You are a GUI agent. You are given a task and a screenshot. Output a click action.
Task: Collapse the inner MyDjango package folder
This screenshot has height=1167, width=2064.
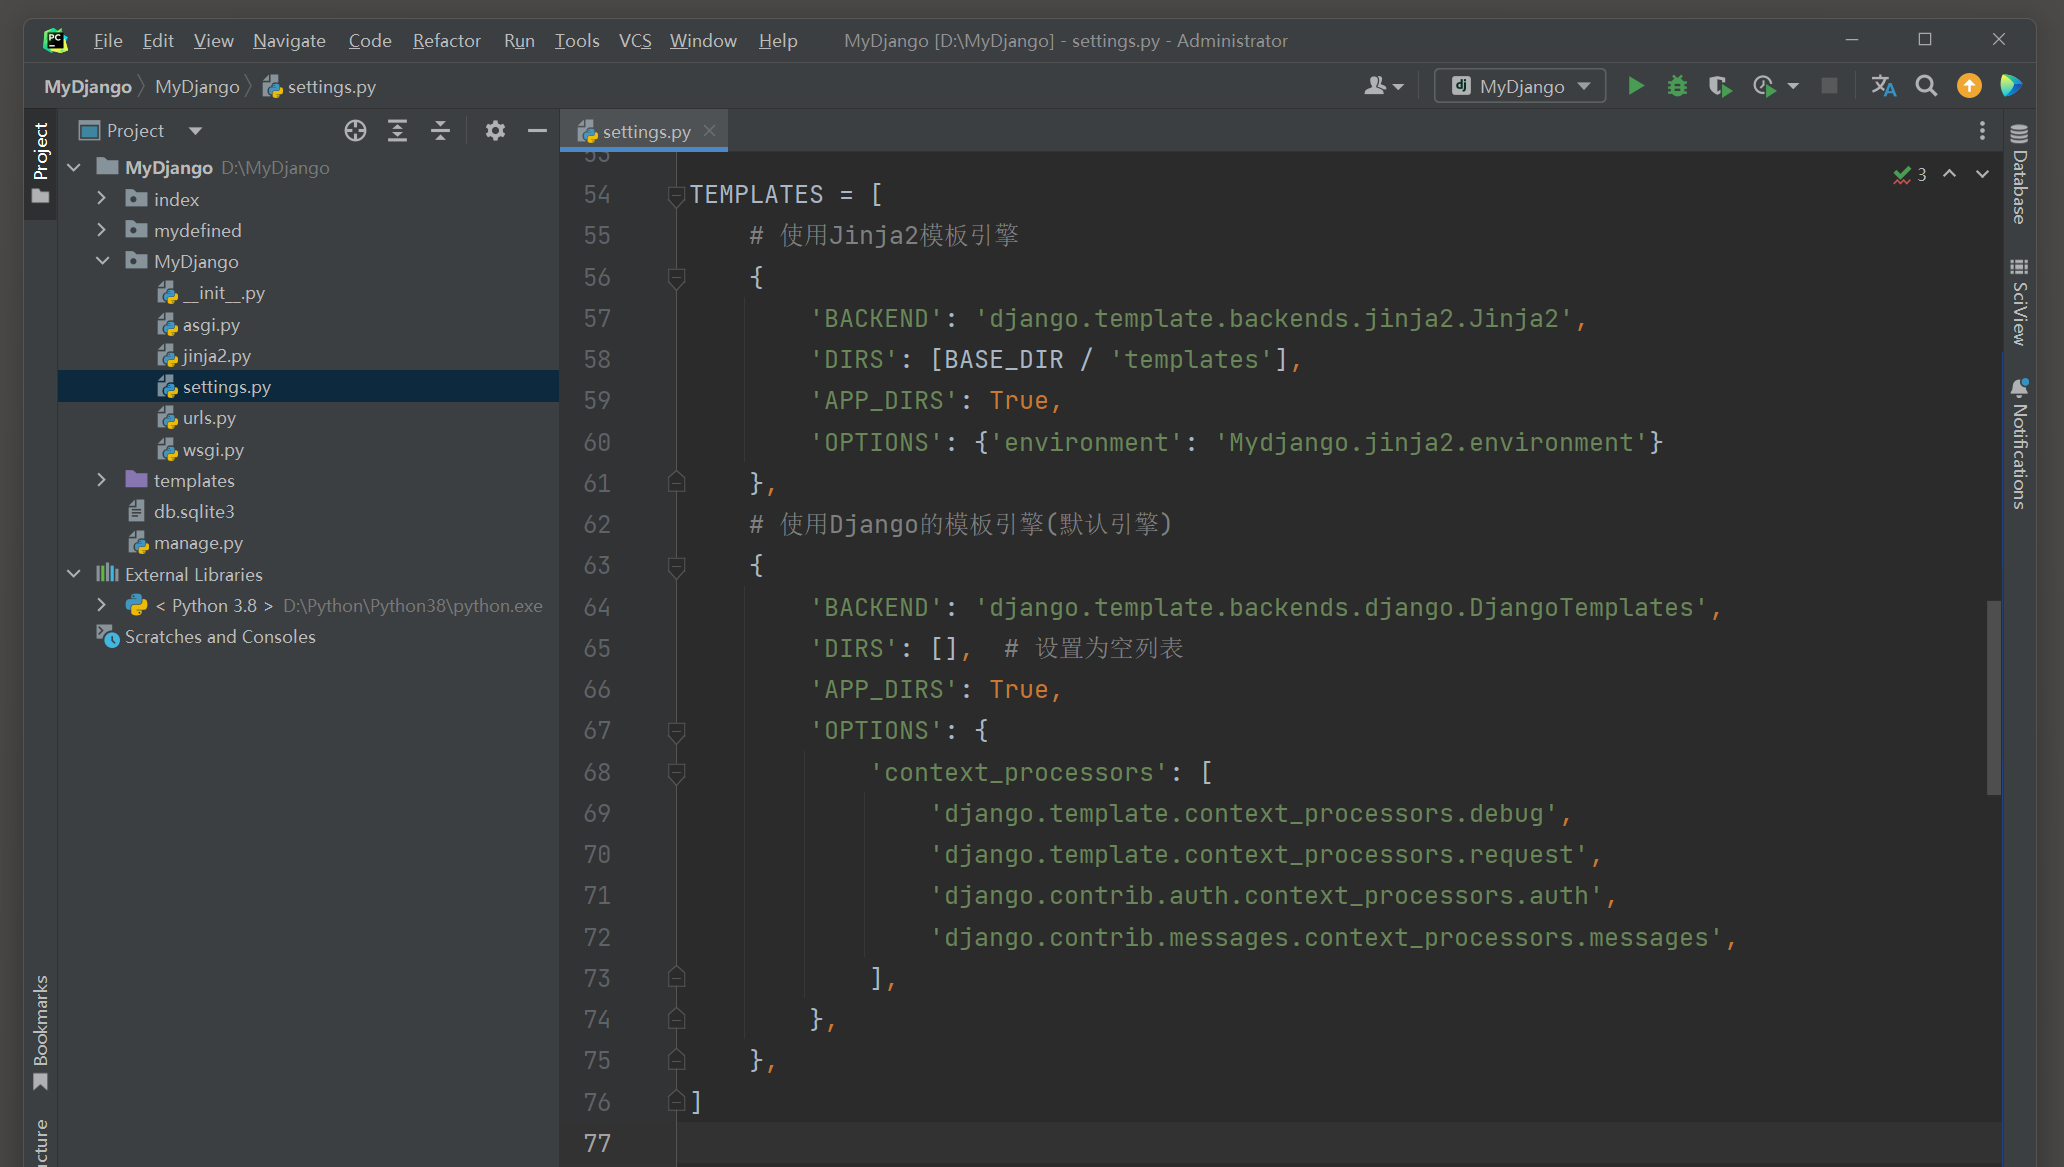point(101,261)
